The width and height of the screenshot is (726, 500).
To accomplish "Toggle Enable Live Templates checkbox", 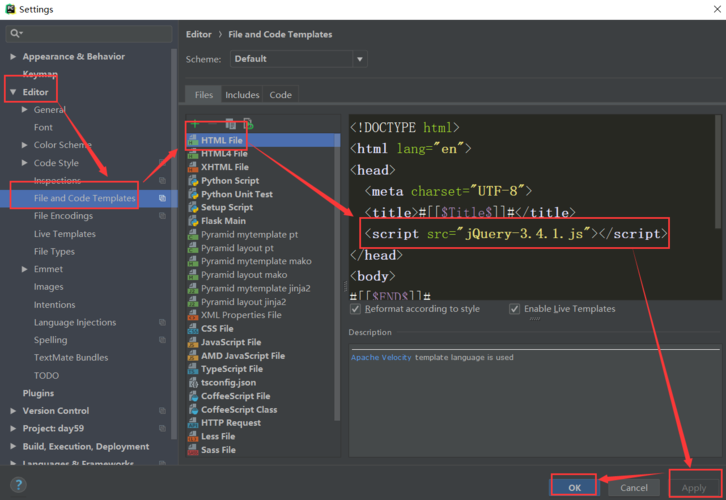I will click(x=515, y=309).
